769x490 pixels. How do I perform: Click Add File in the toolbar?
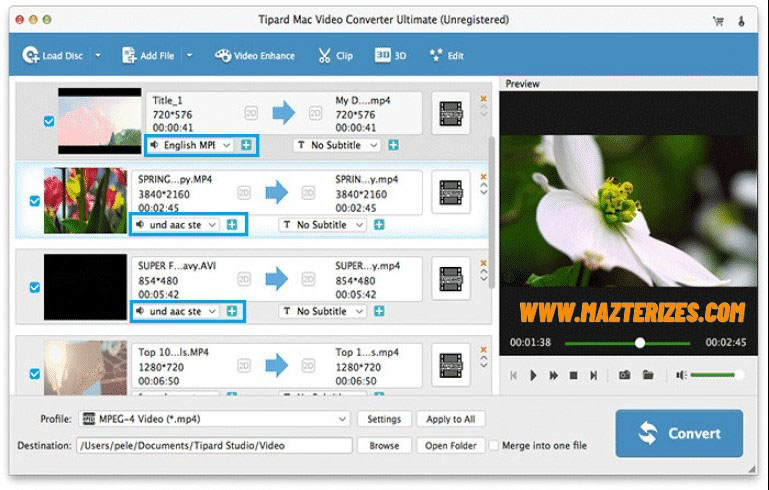pos(148,55)
